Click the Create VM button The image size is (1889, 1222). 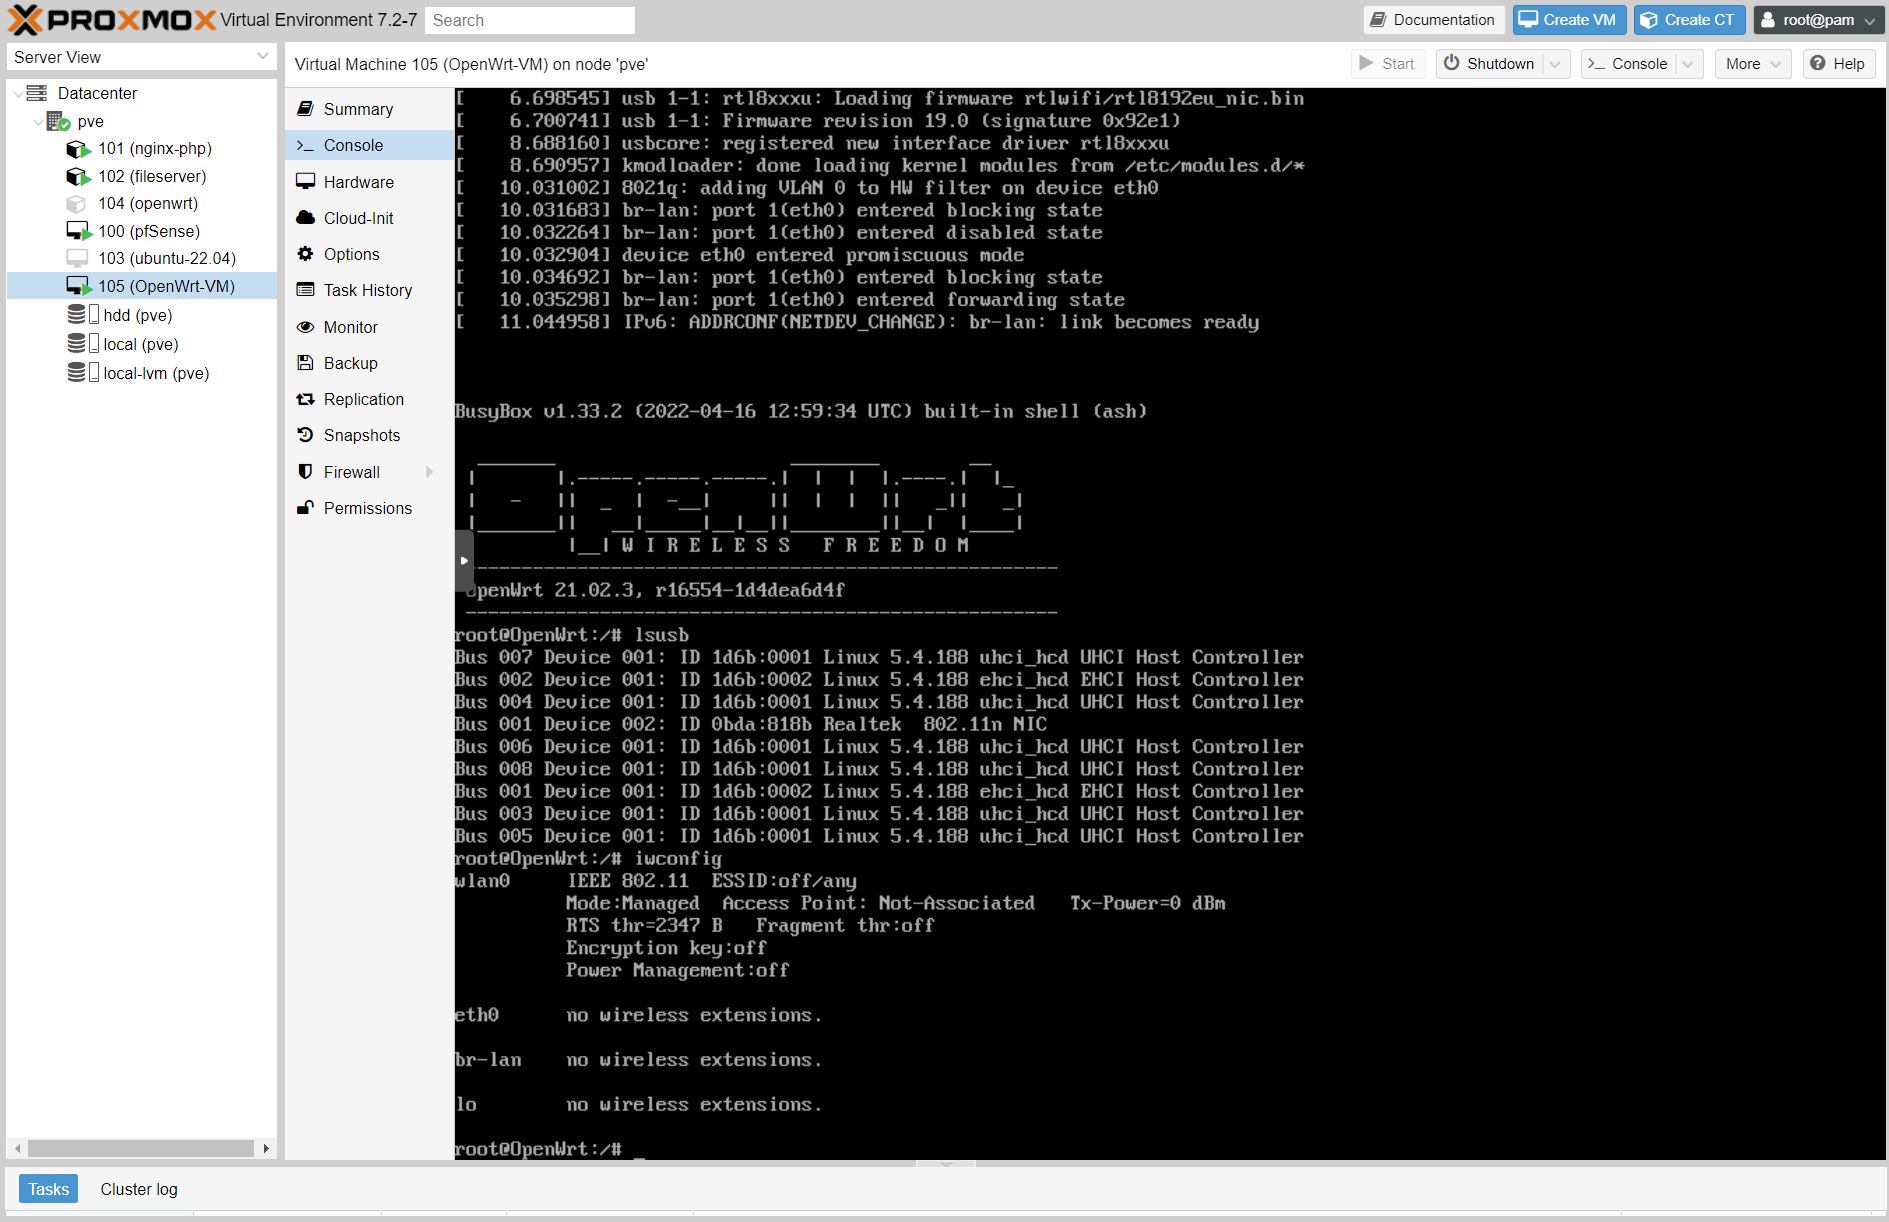click(x=1568, y=20)
